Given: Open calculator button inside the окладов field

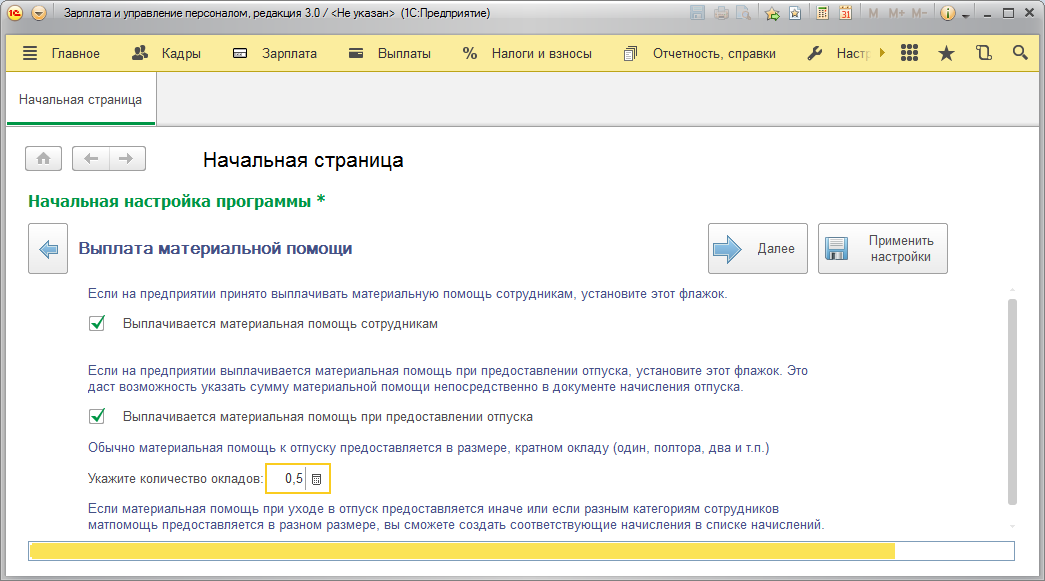Looking at the screenshot, I should (317, 479).
